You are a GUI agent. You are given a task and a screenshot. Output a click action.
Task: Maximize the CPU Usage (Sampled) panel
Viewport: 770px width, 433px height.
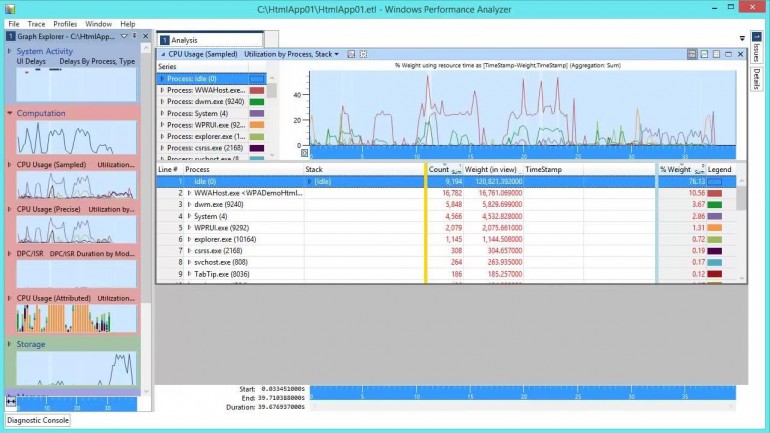(x=729, y=54)
